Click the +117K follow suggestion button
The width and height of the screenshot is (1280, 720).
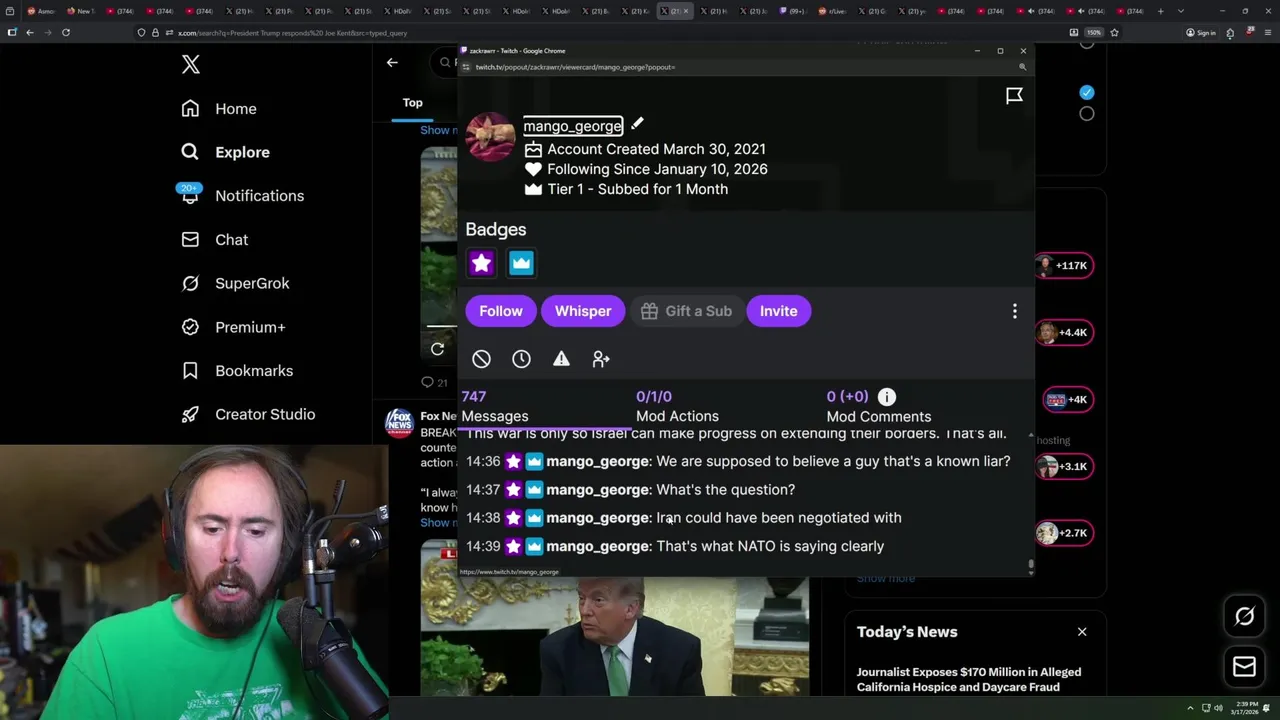pyautogui.click(x=1064, y=265)
